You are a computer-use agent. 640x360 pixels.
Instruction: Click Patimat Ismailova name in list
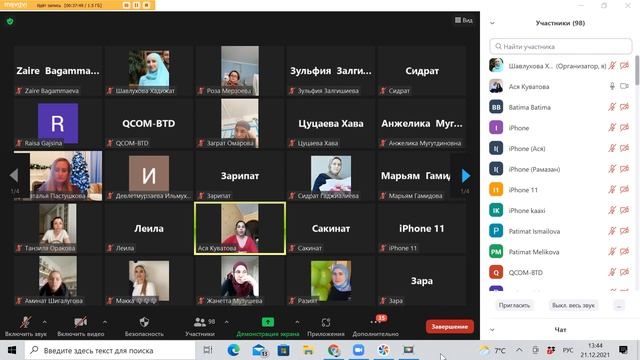(534, 231)
